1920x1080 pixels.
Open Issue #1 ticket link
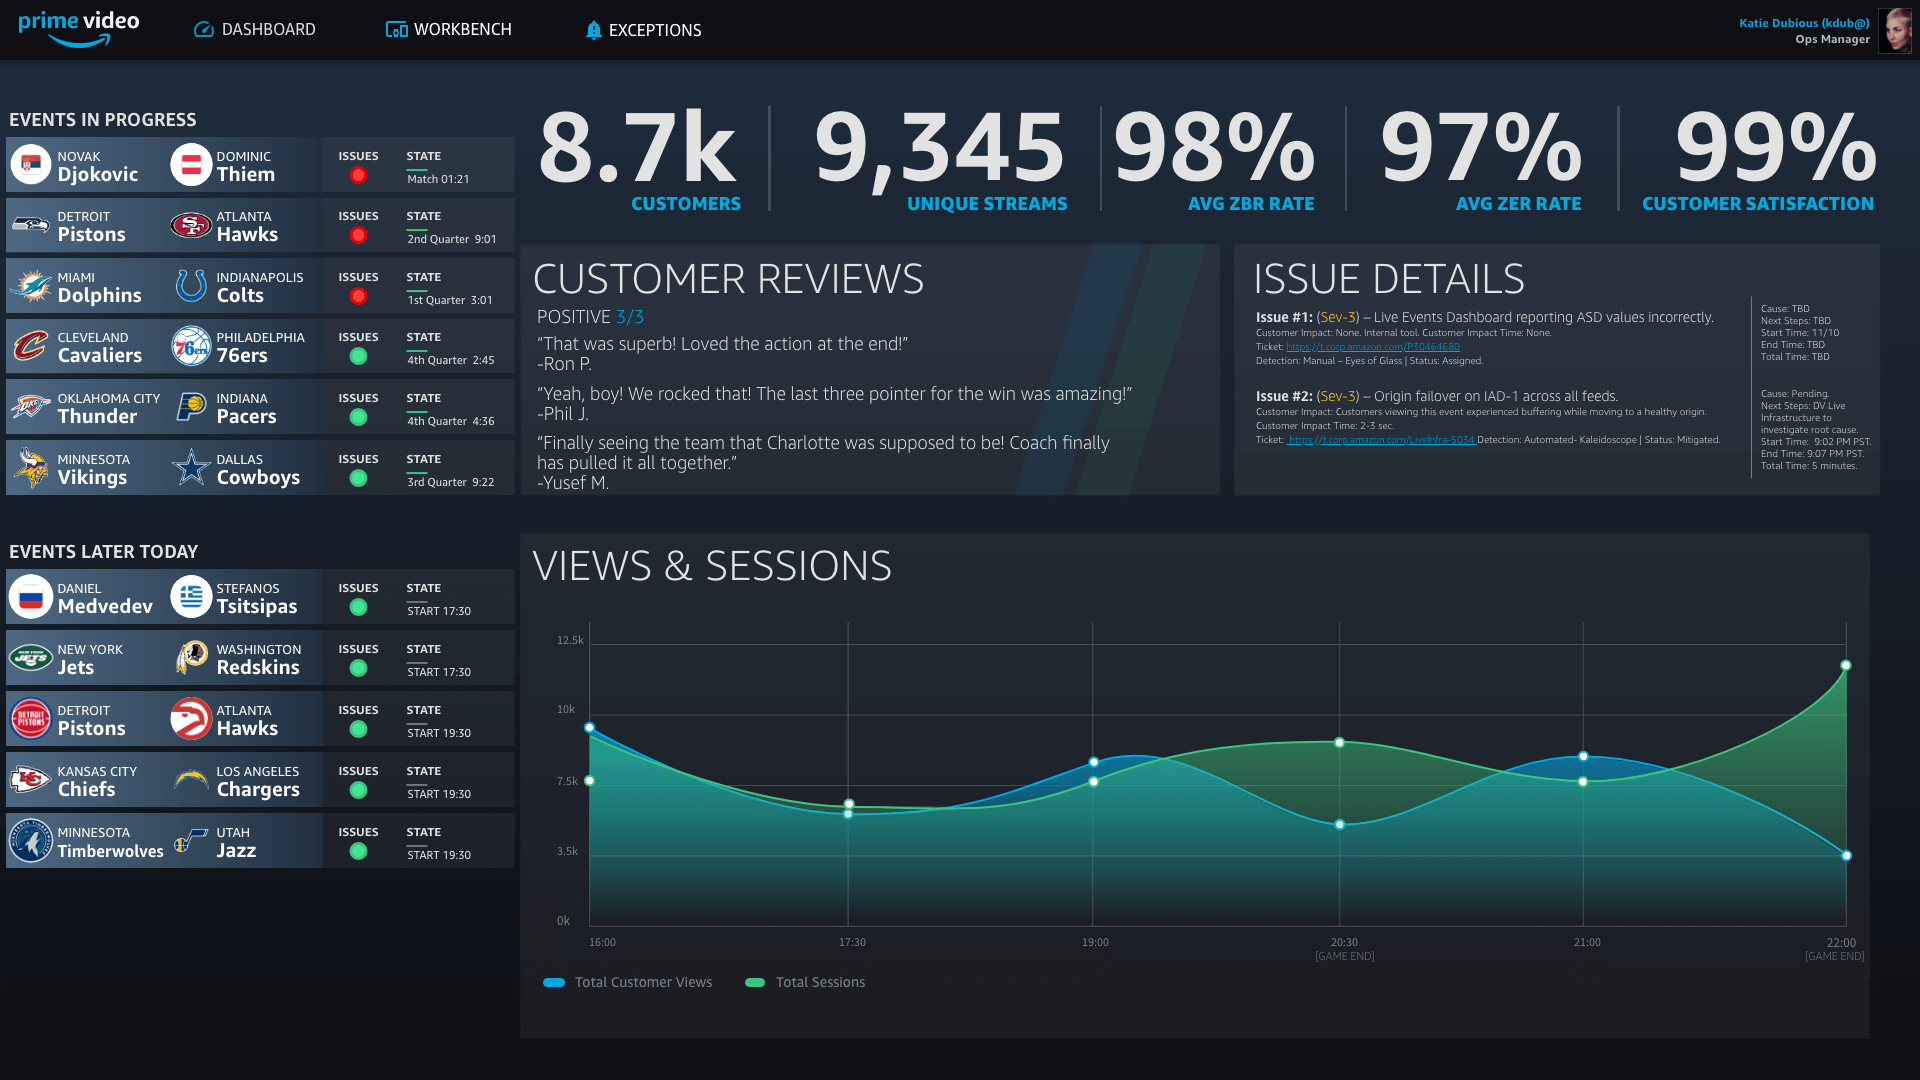point(1372,347)
